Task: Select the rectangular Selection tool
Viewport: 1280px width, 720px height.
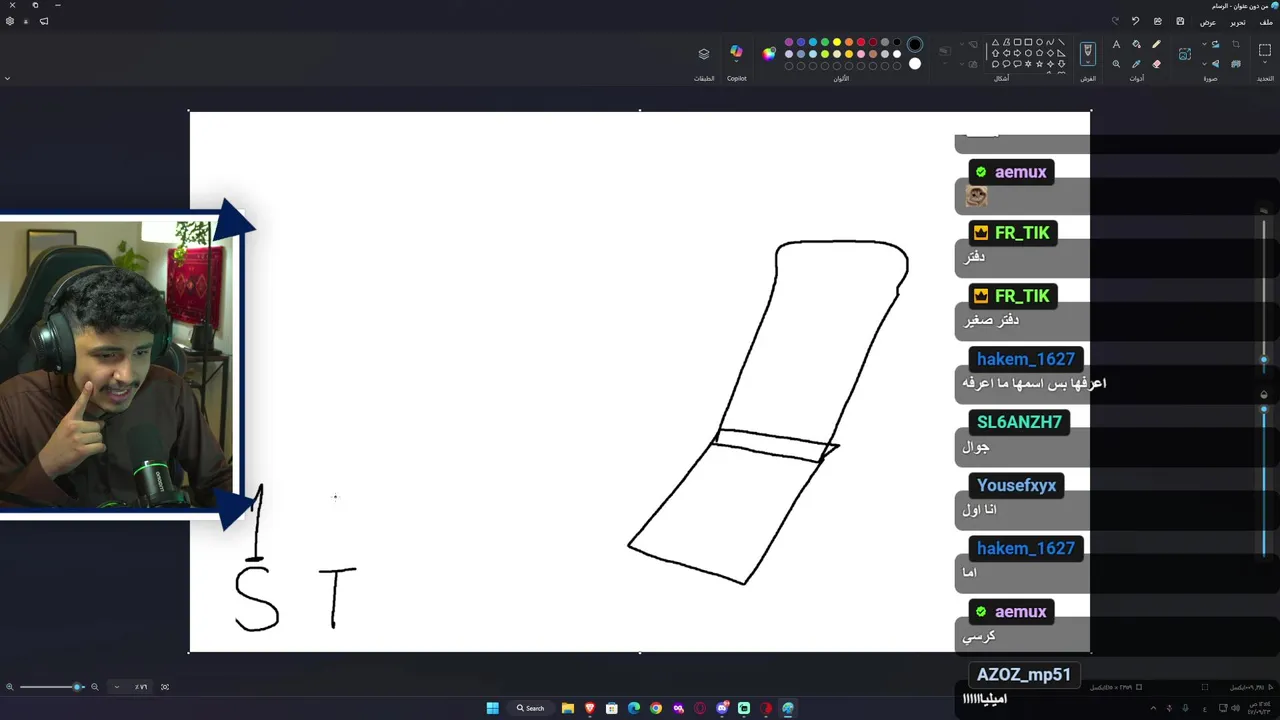Action: 1265,49
